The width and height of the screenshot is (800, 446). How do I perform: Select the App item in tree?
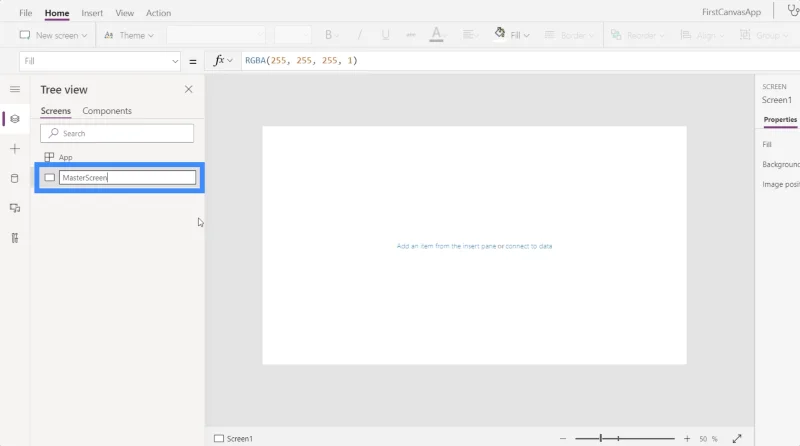click(x=65, y=157)
